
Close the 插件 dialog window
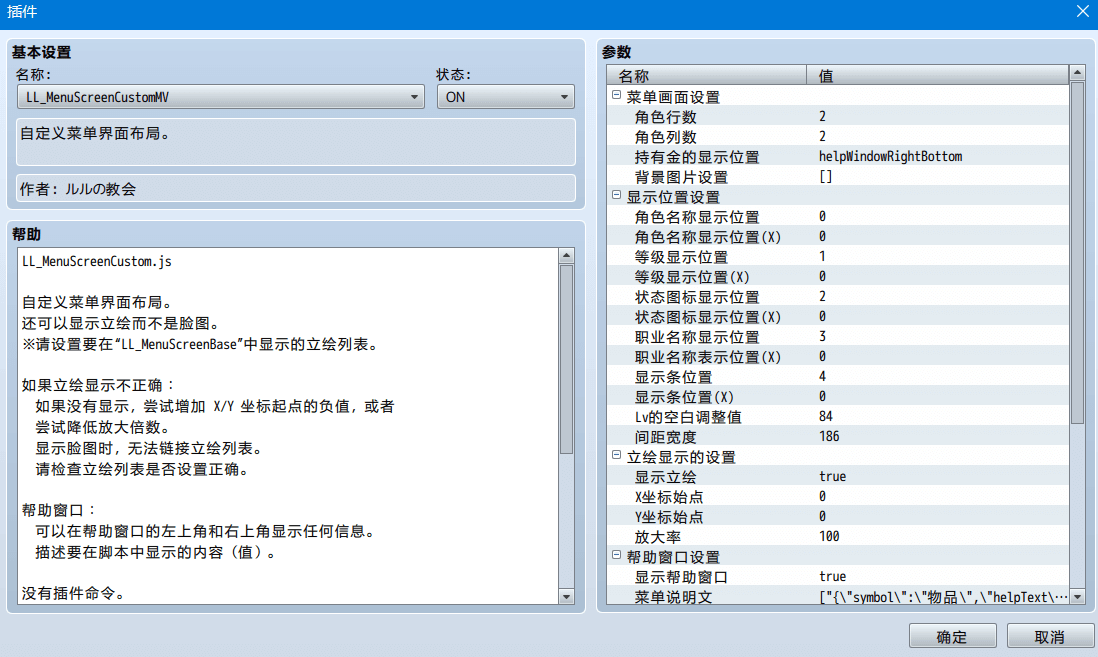(1083, 12)
